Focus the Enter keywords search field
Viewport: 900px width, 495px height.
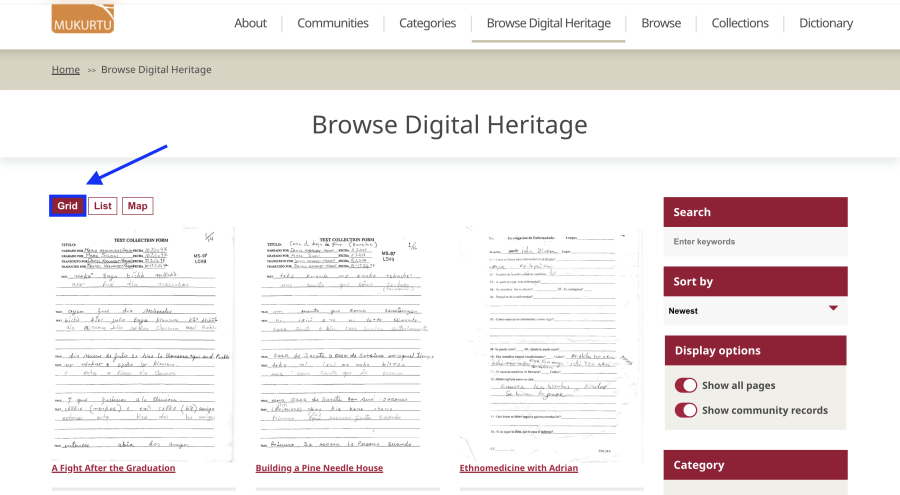[x=755, y=242]
